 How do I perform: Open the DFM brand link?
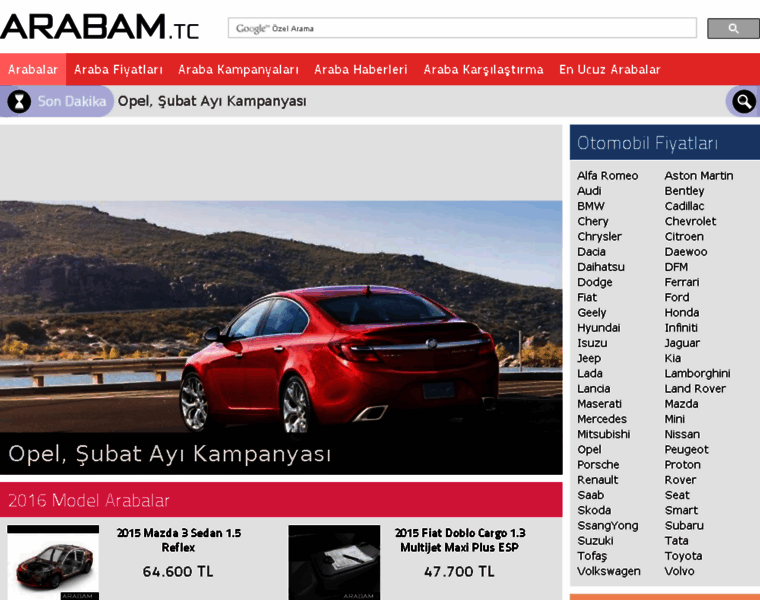(x=676, y=267)
